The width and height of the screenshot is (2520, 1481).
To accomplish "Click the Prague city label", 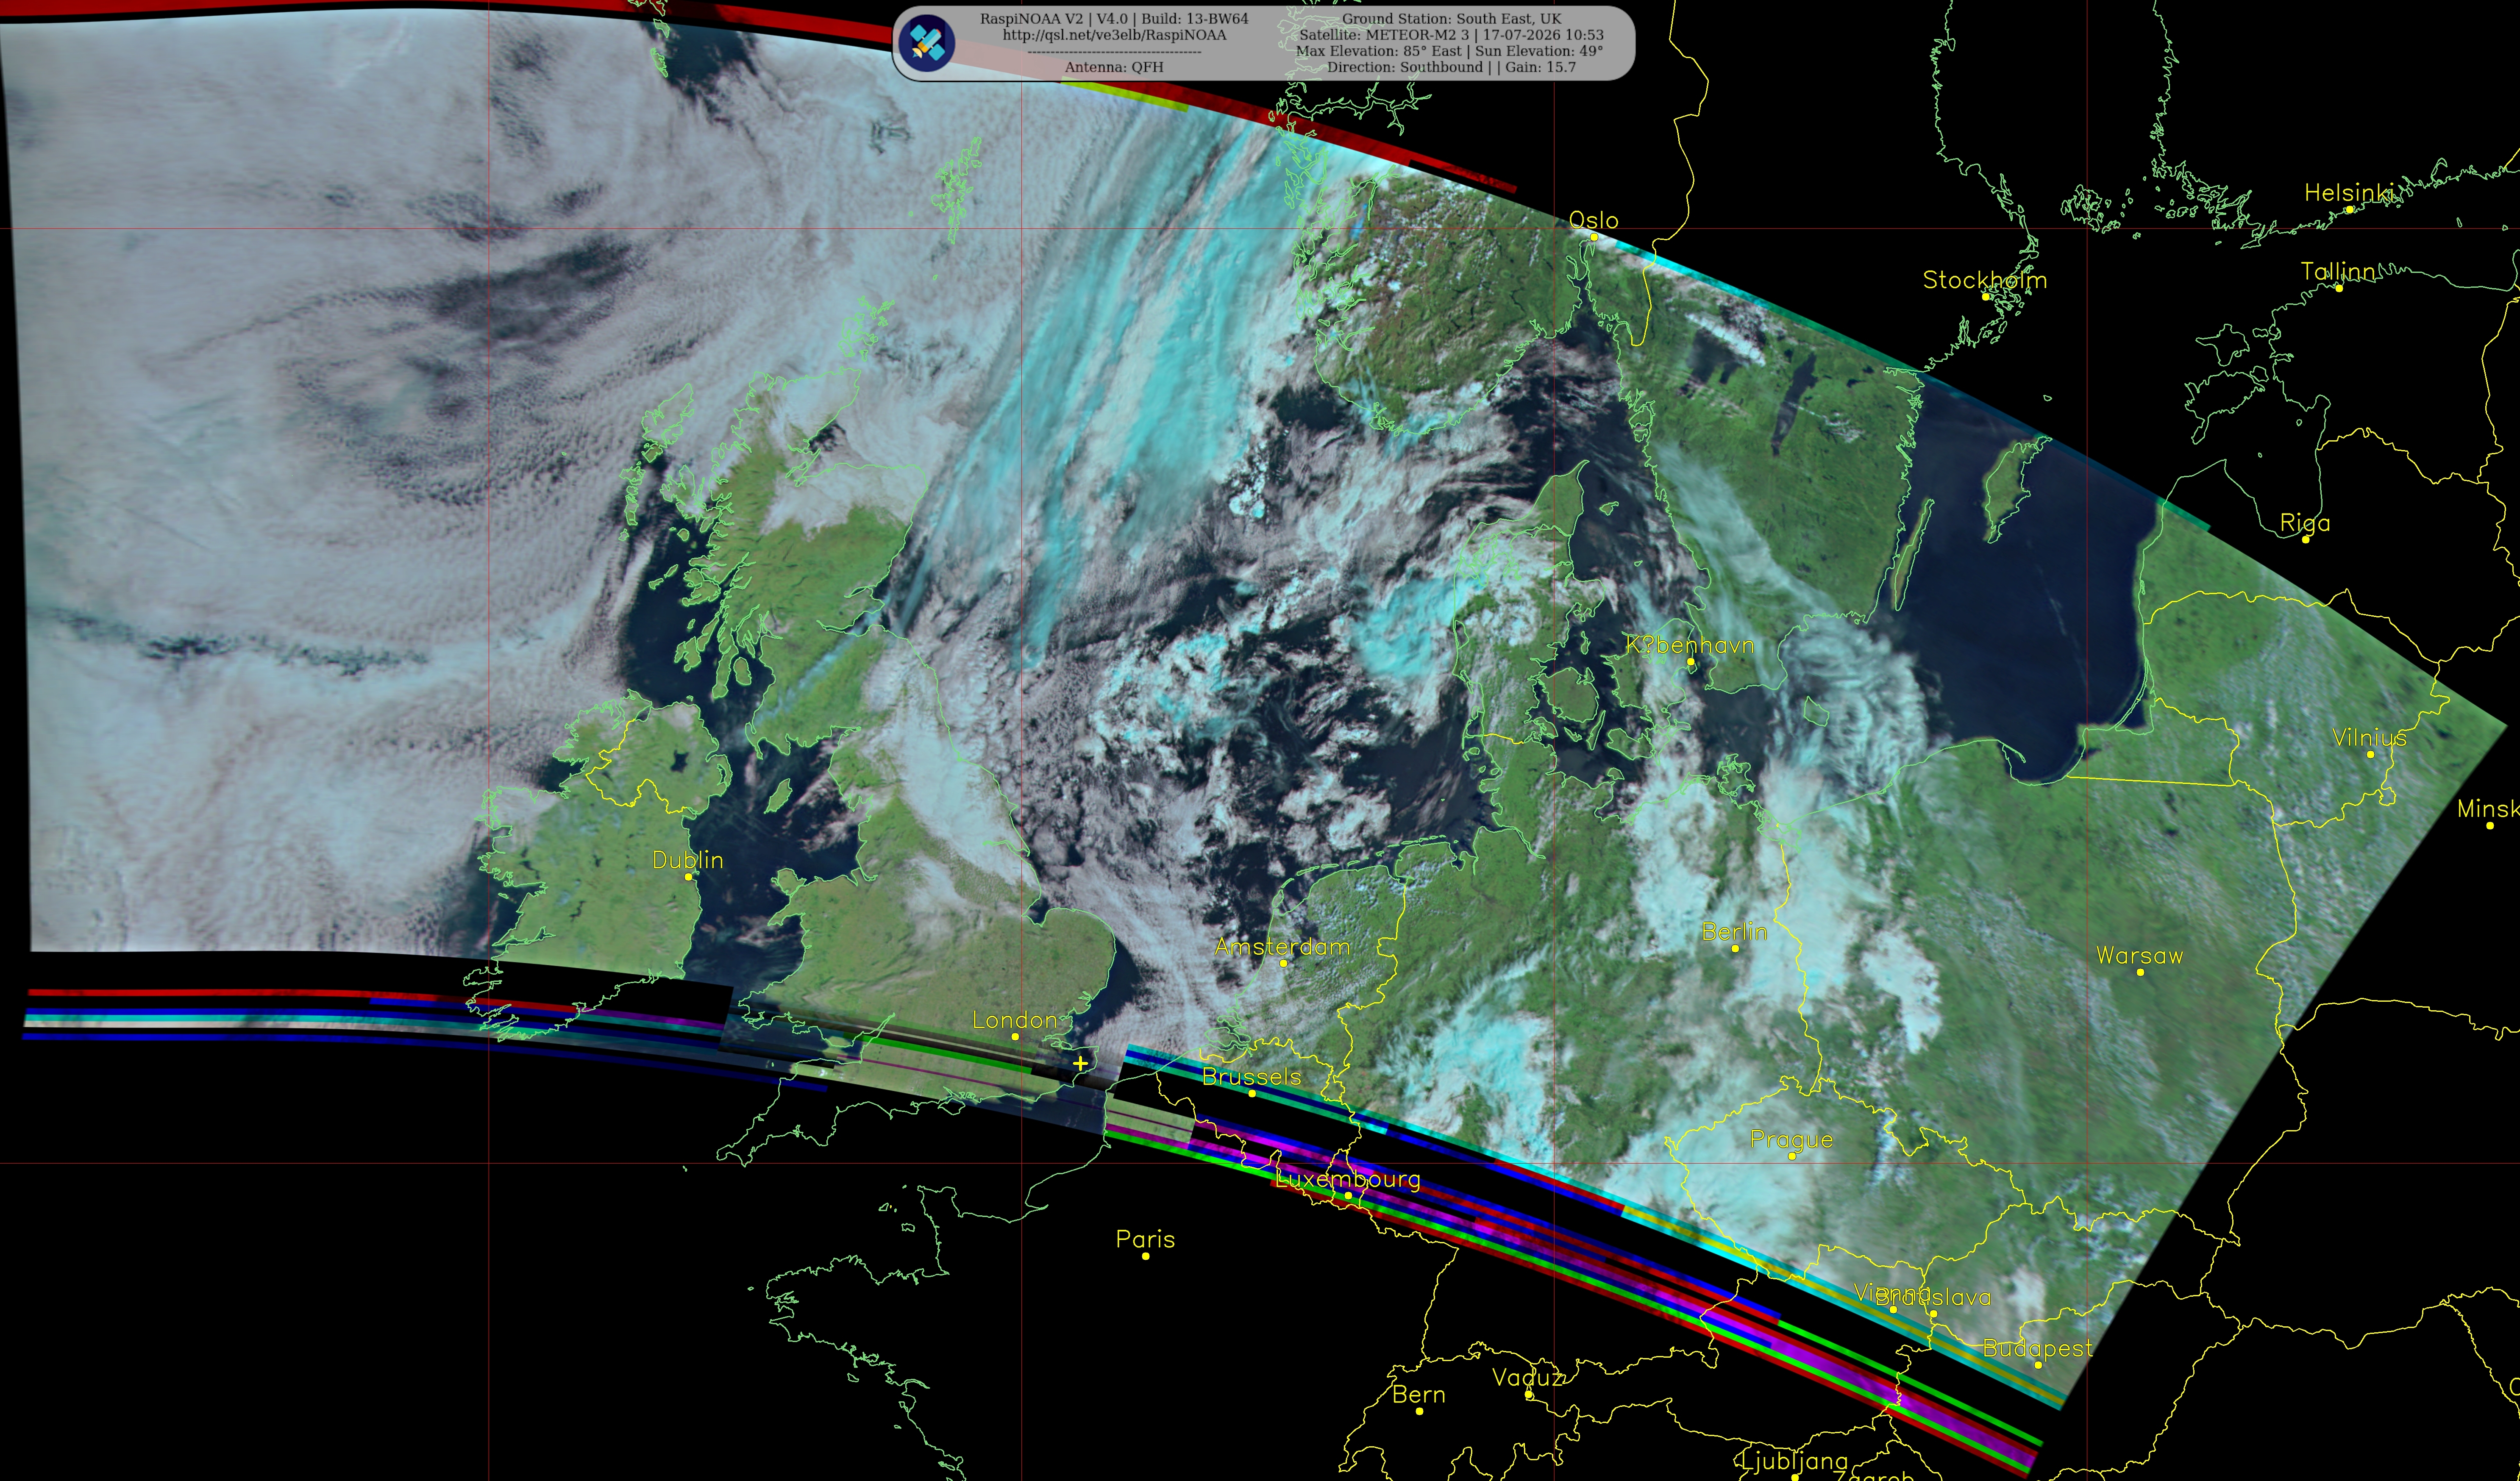I will (1791, 1140).
